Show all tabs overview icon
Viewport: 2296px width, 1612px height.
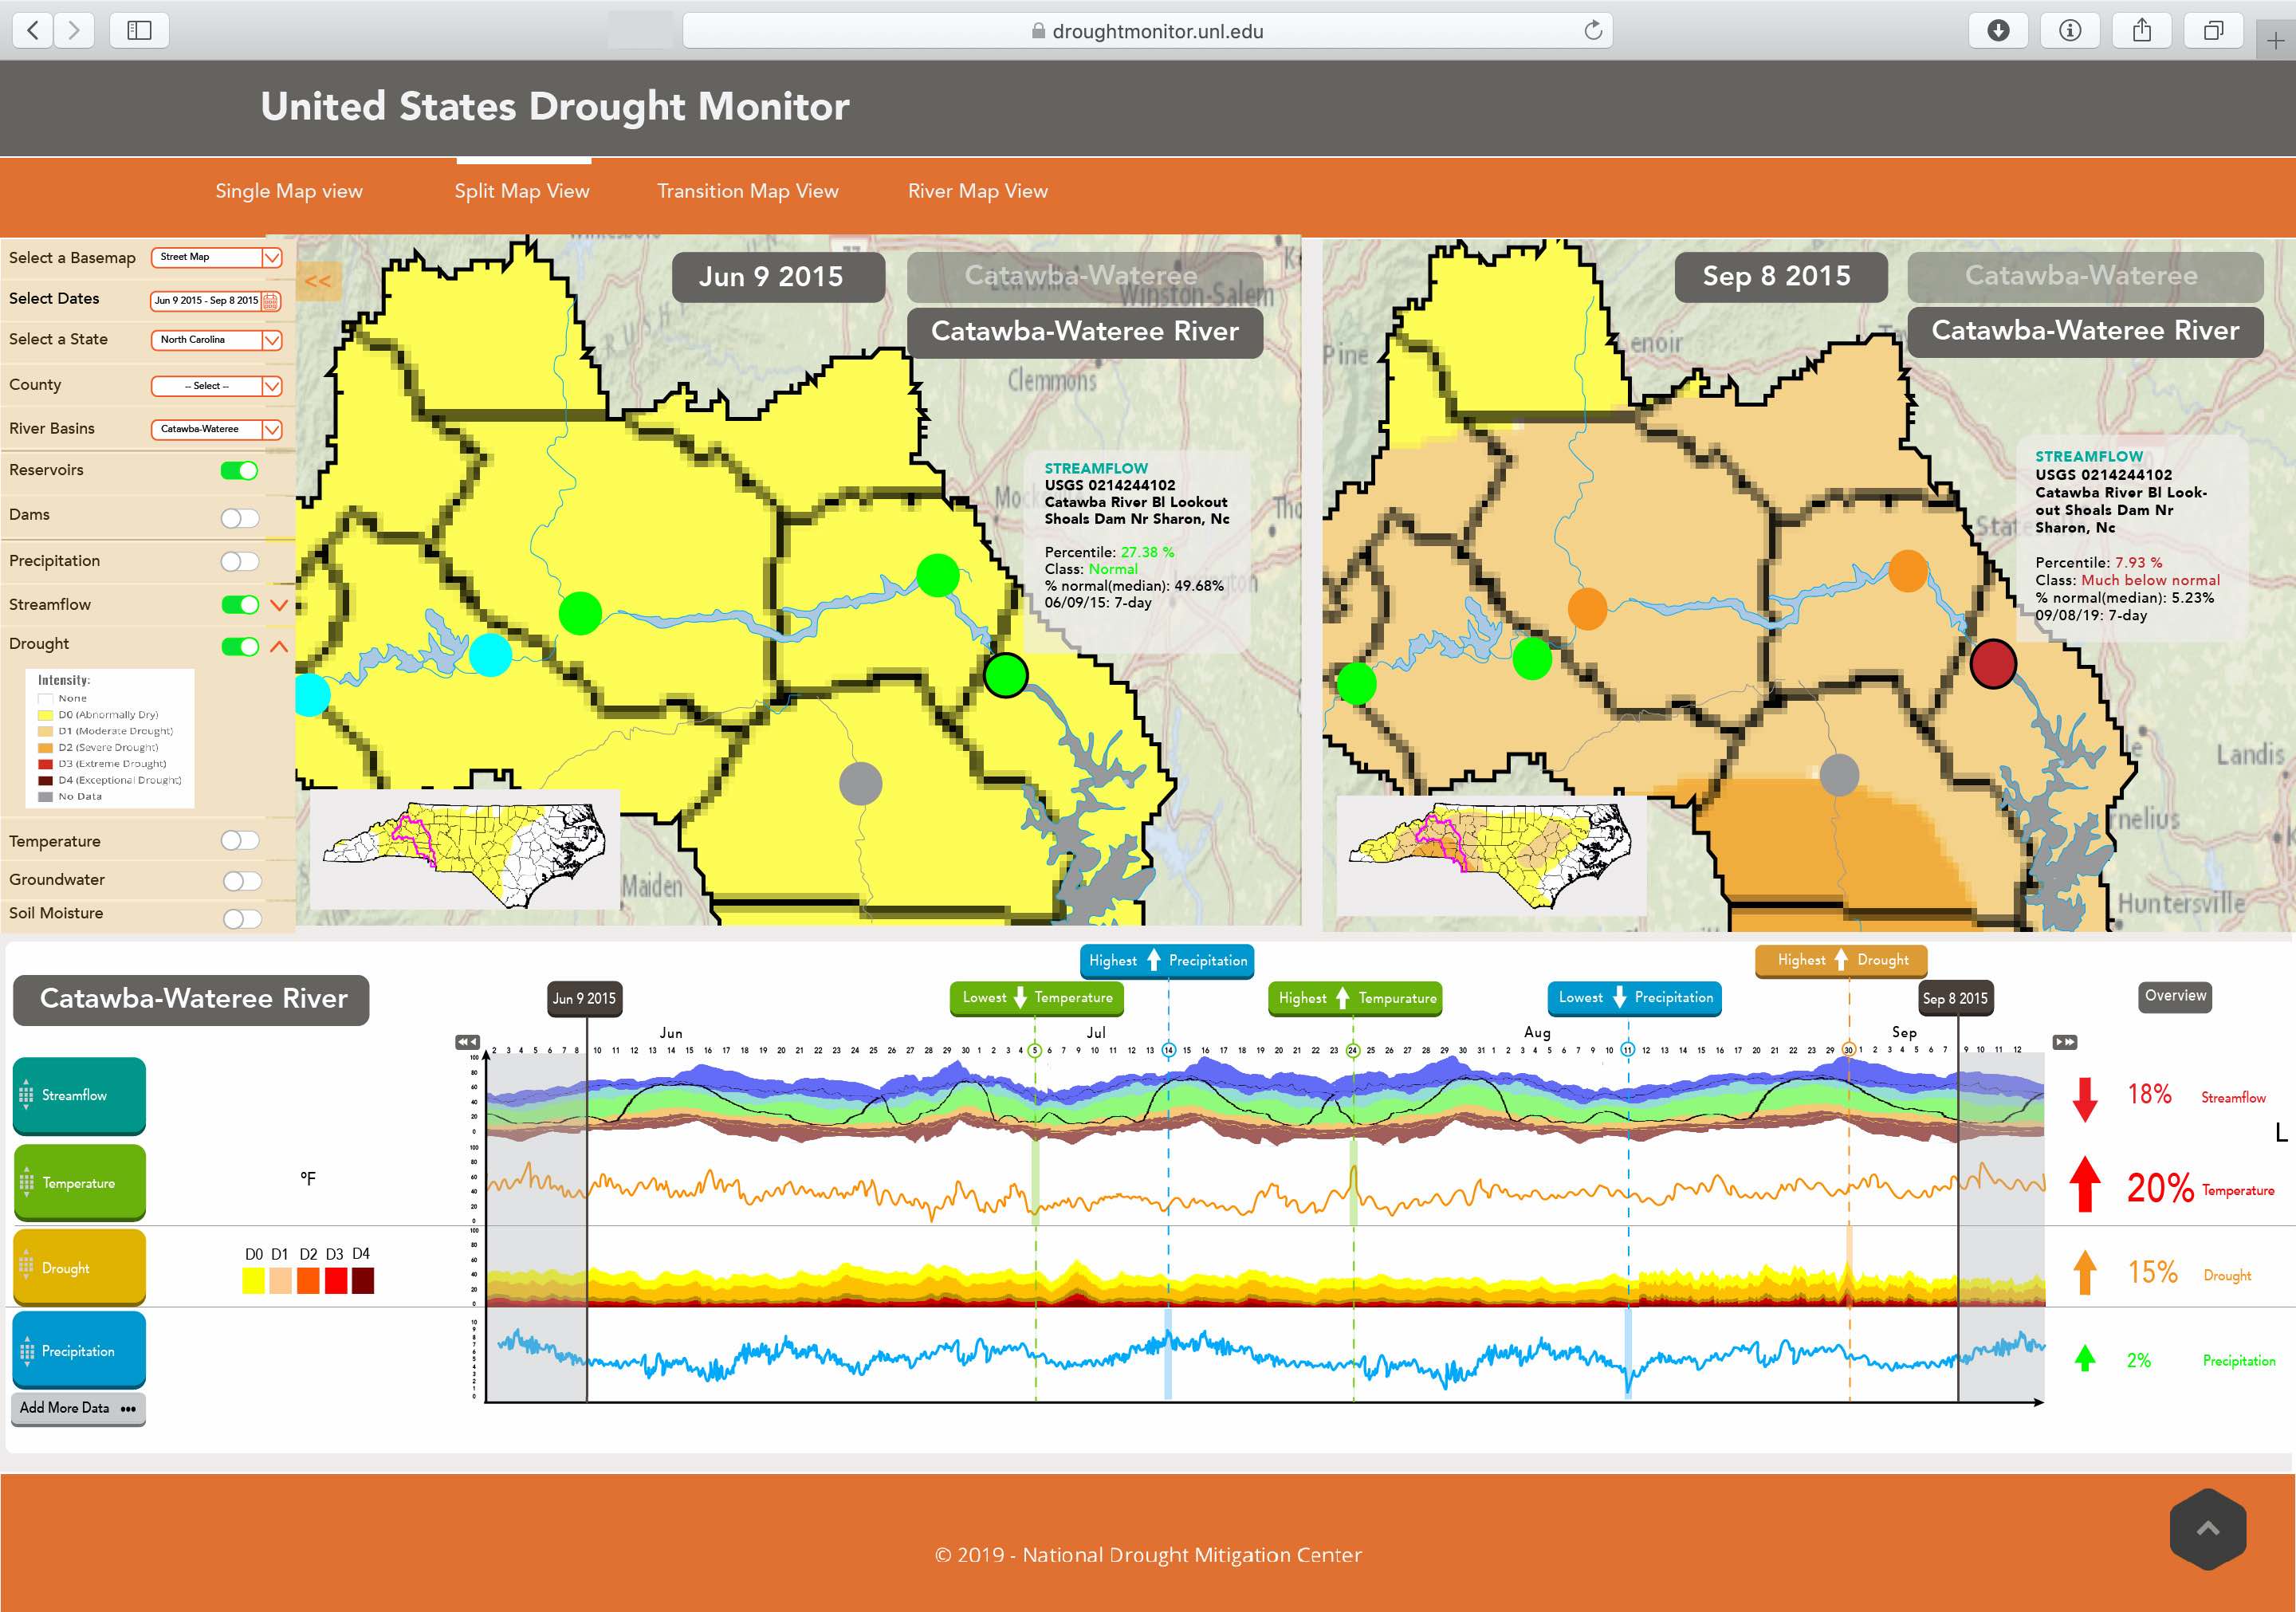[x=2214, y=30]
